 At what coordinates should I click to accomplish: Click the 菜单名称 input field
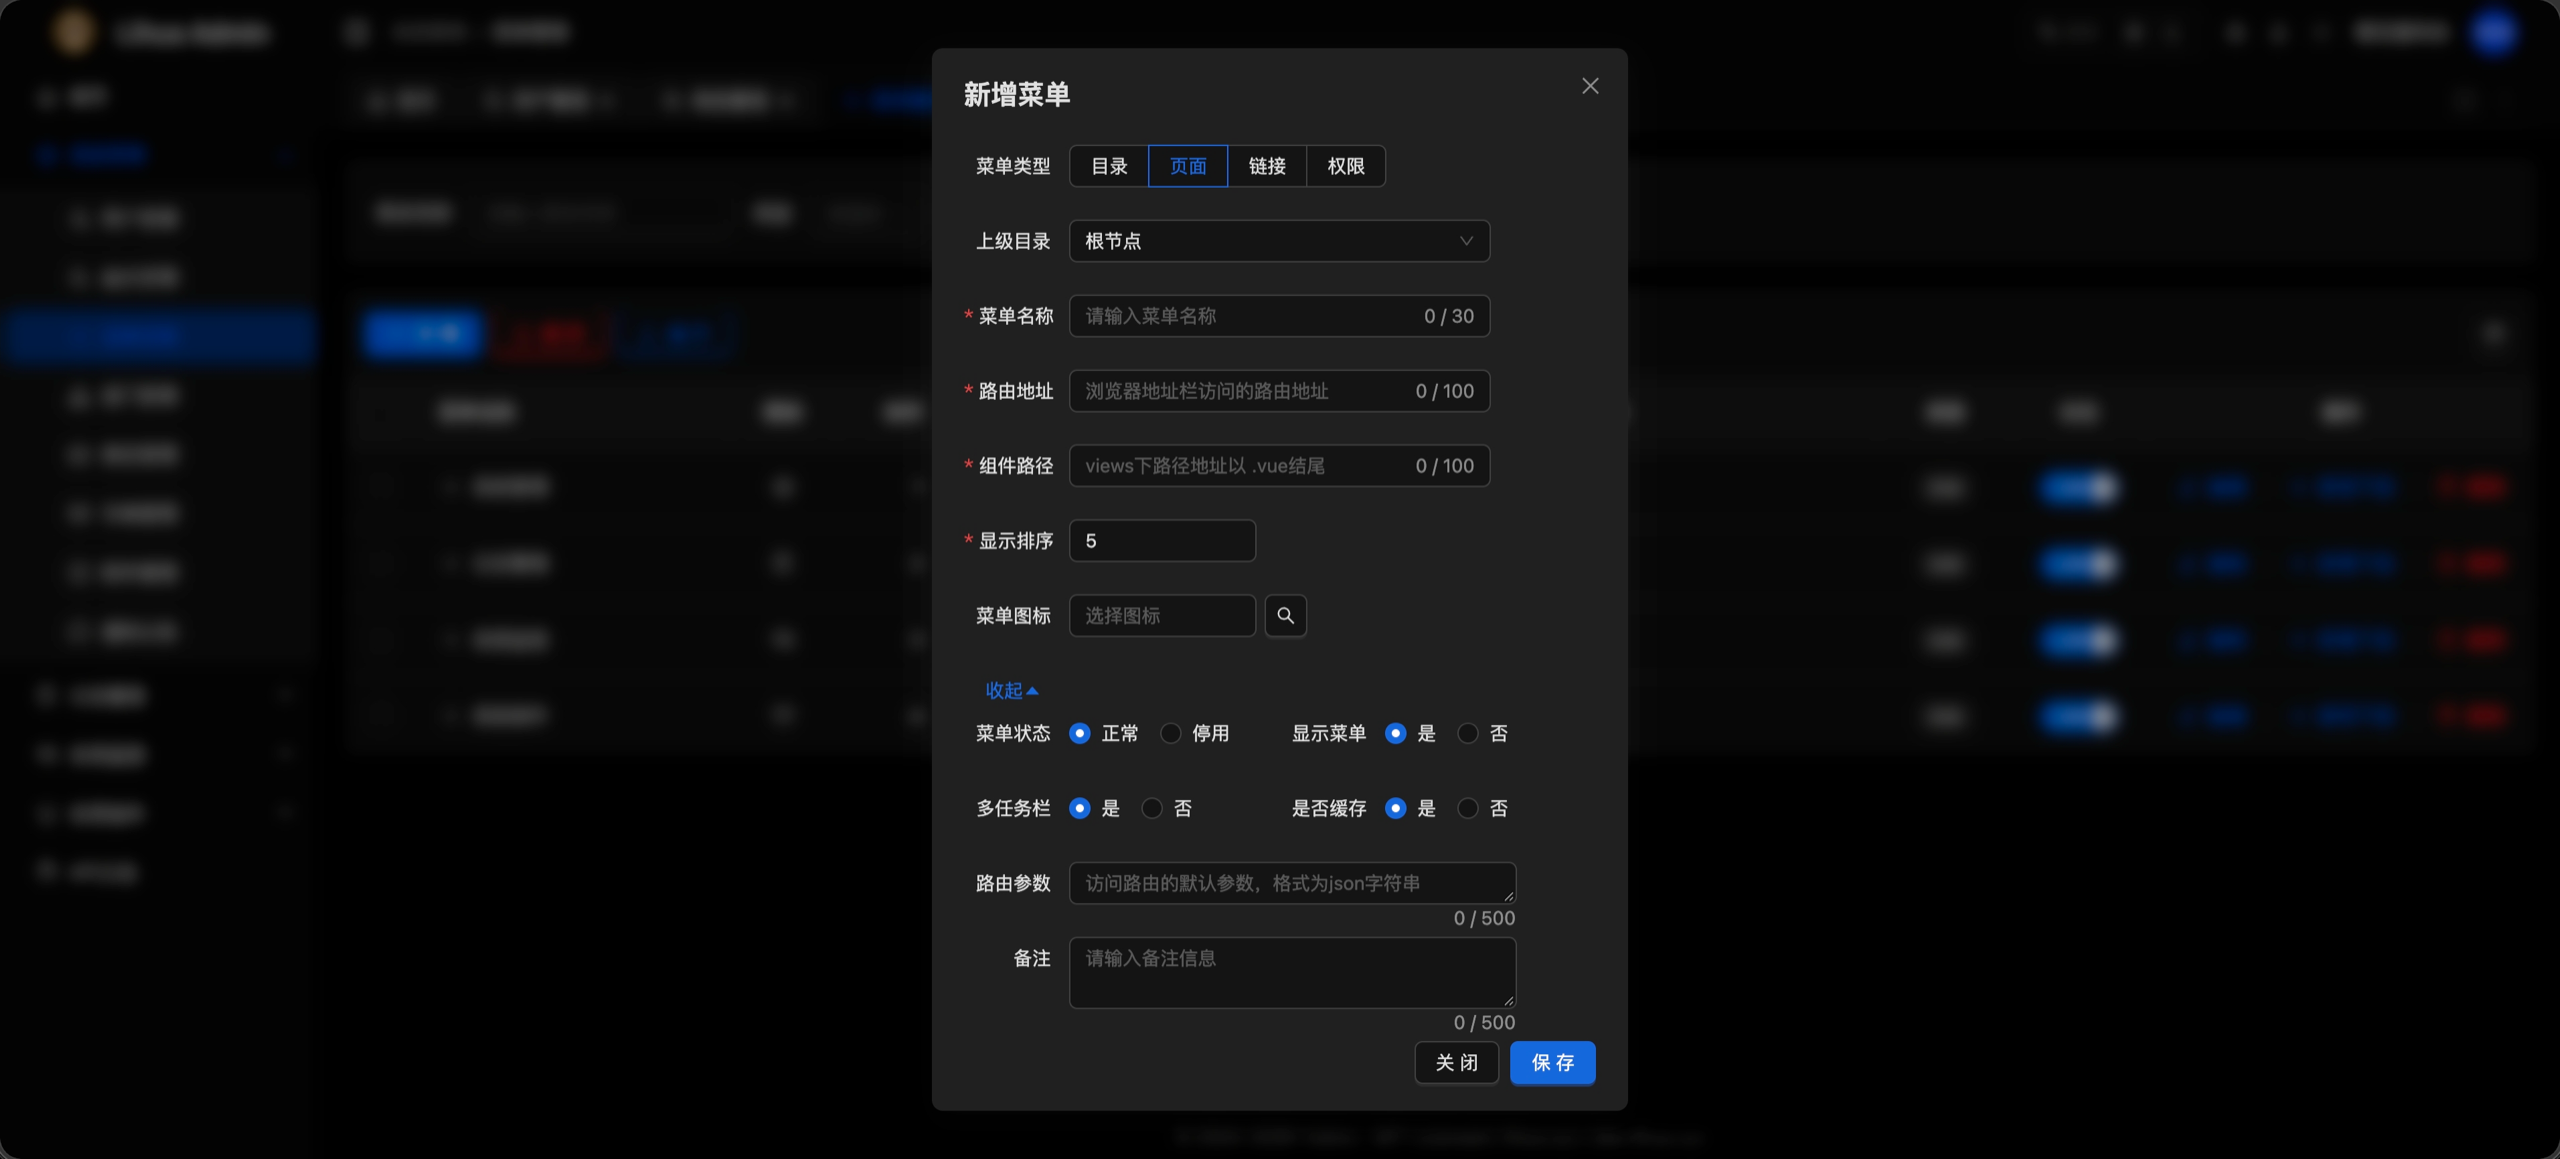[x=1279, y=316]
